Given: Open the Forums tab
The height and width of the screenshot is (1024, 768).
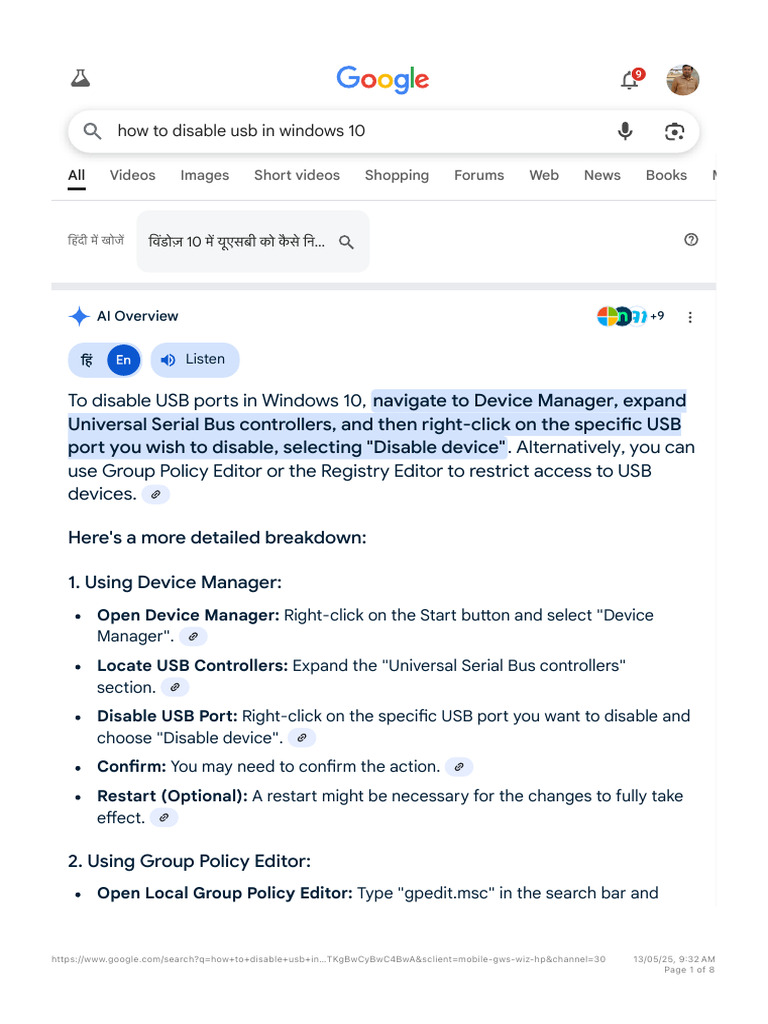Looking at the screenshot, I should 479,175.
